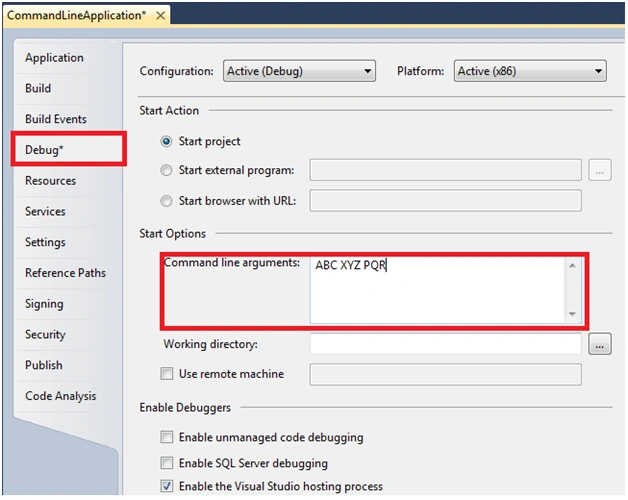Show the Security page
The image size is (628, 500).
[45, 335]
